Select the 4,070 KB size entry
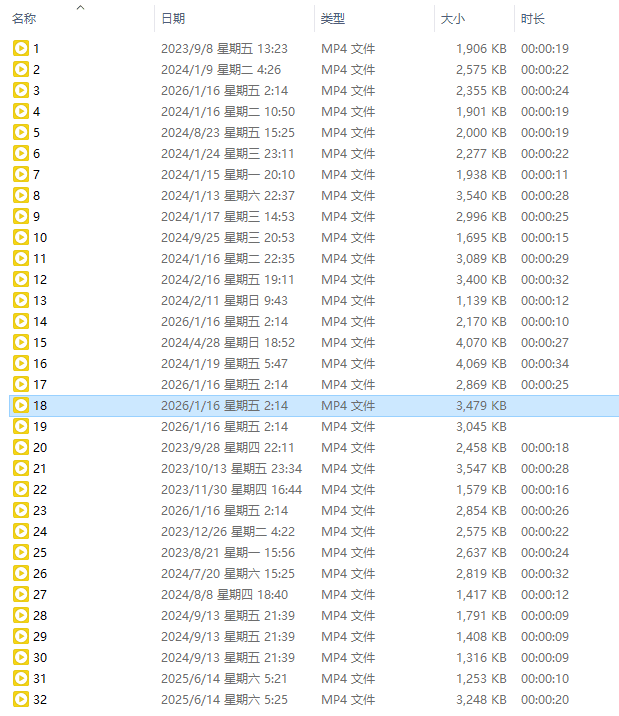This screenshot has height=716, width=619. coord(481,342)
